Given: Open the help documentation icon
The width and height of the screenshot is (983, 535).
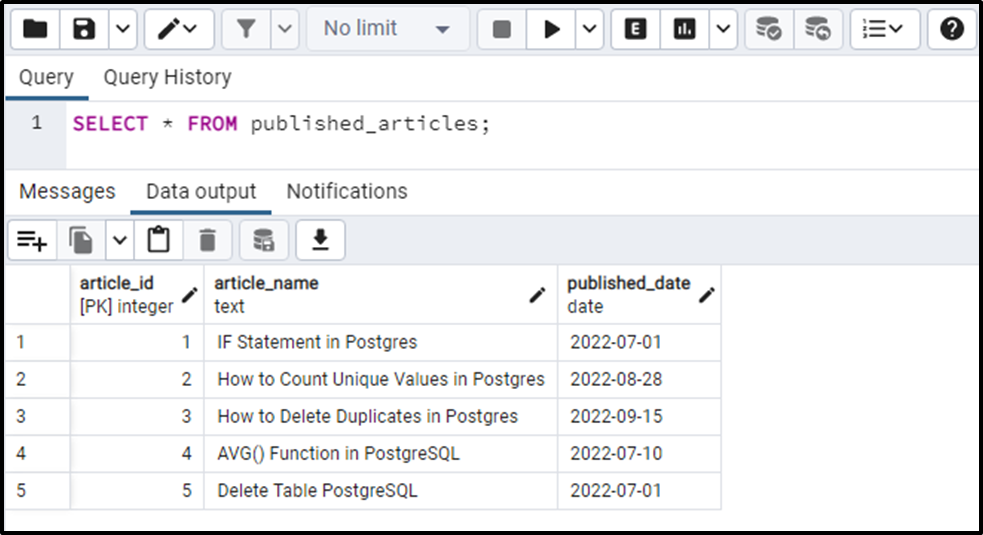Looking at the screenshot, I should (x=951, y=29).
